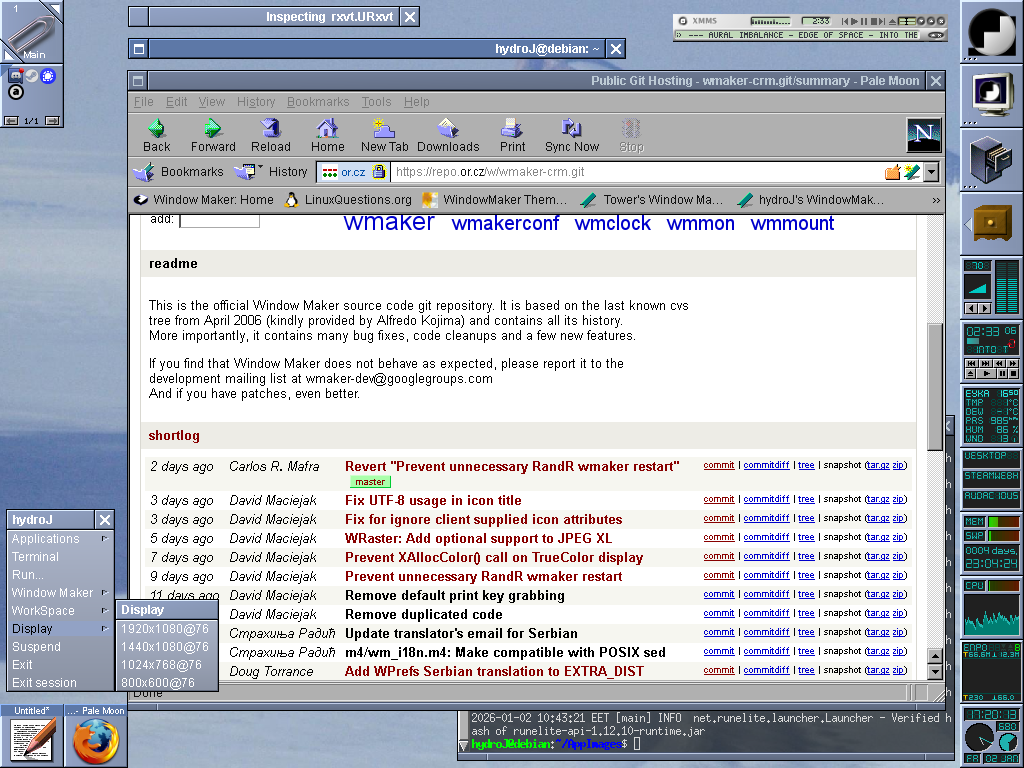
Task: Expand the bookmarks toolbar overflow chevron
Action: click(936, 200)
